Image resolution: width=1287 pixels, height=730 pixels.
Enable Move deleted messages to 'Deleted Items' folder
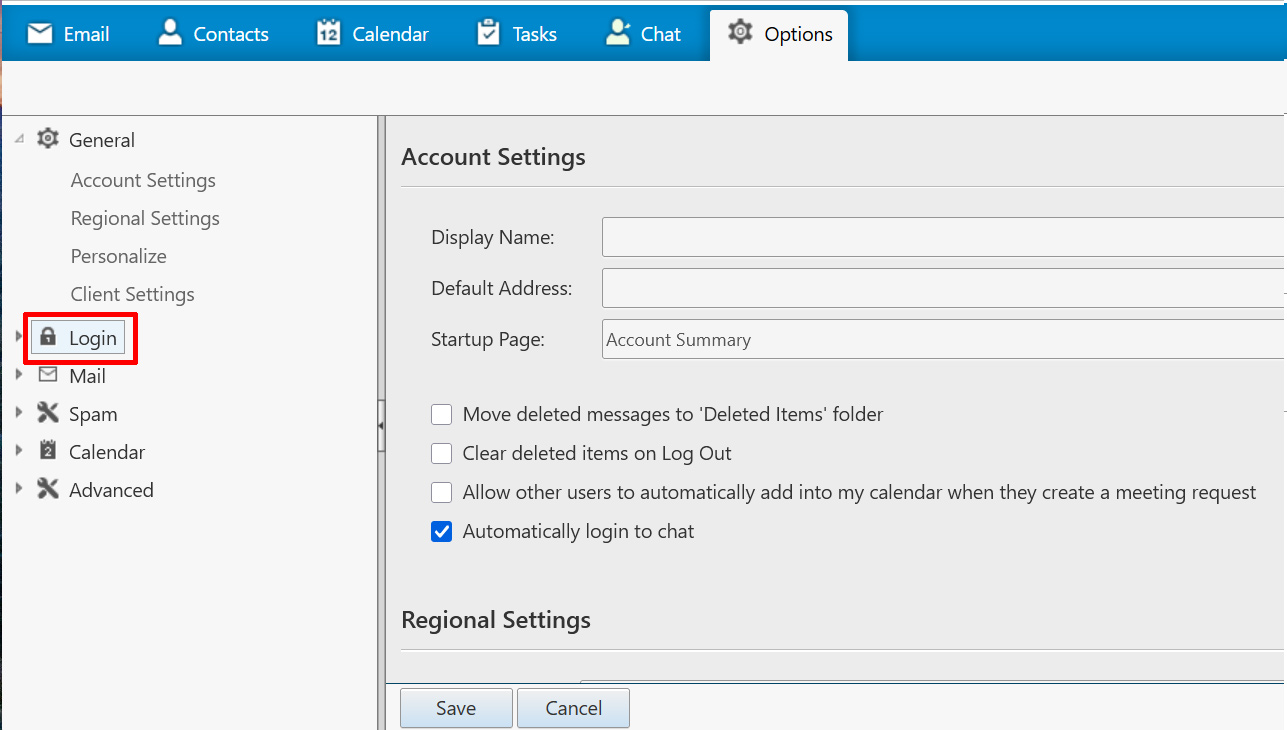point(442,414)
